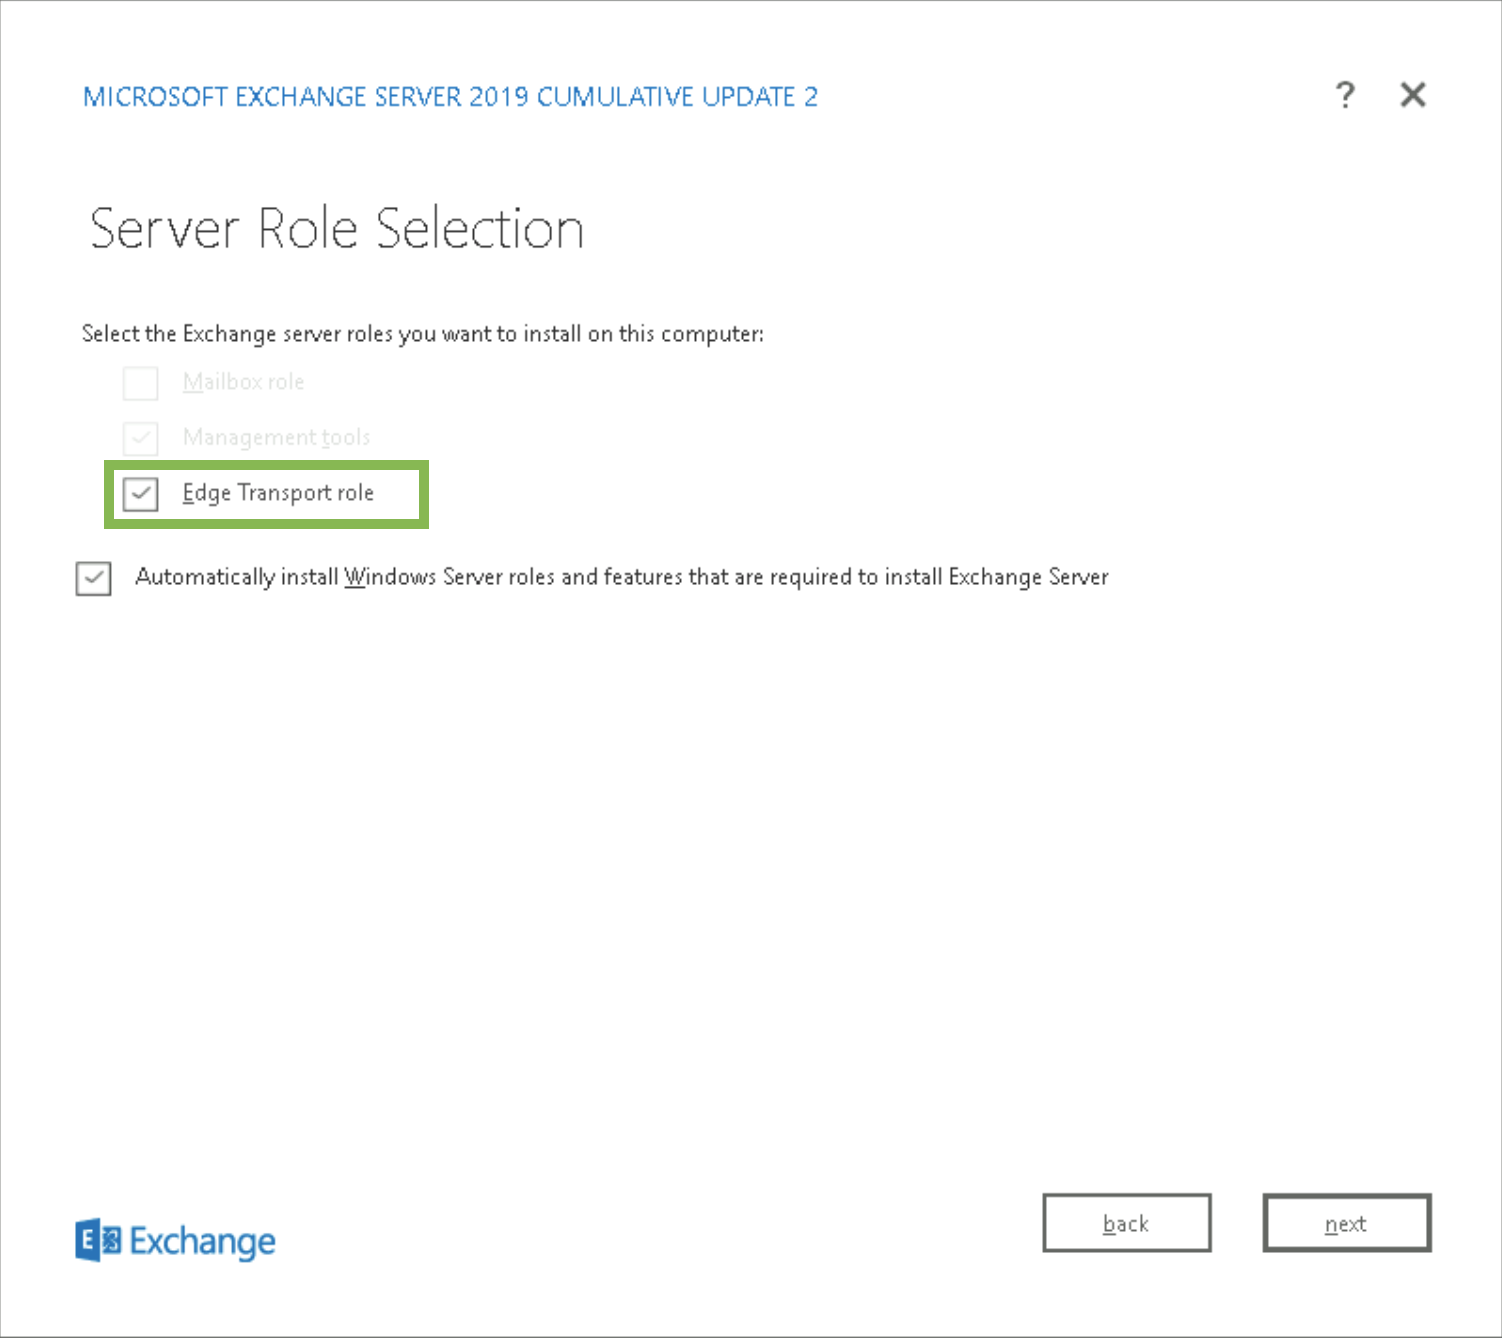1502x1338 pixels.
Task: Click the Edge Transport role label
Action: pos(278,493)
